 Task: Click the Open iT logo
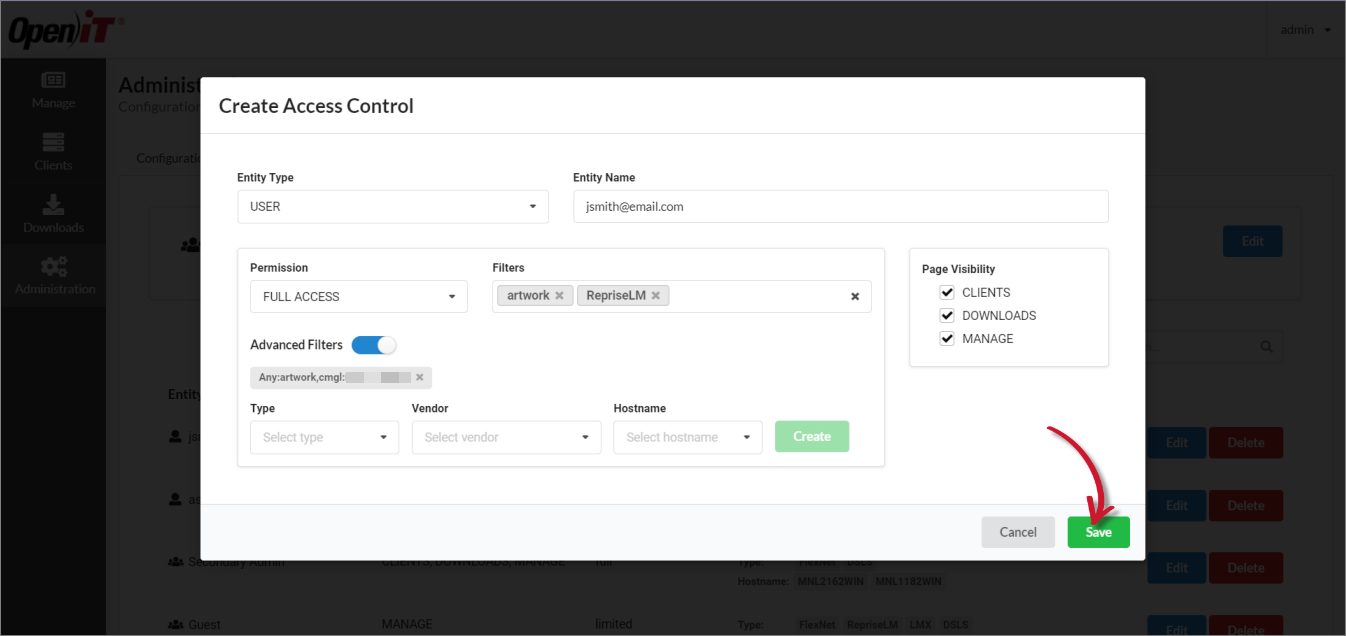point(62,28)
